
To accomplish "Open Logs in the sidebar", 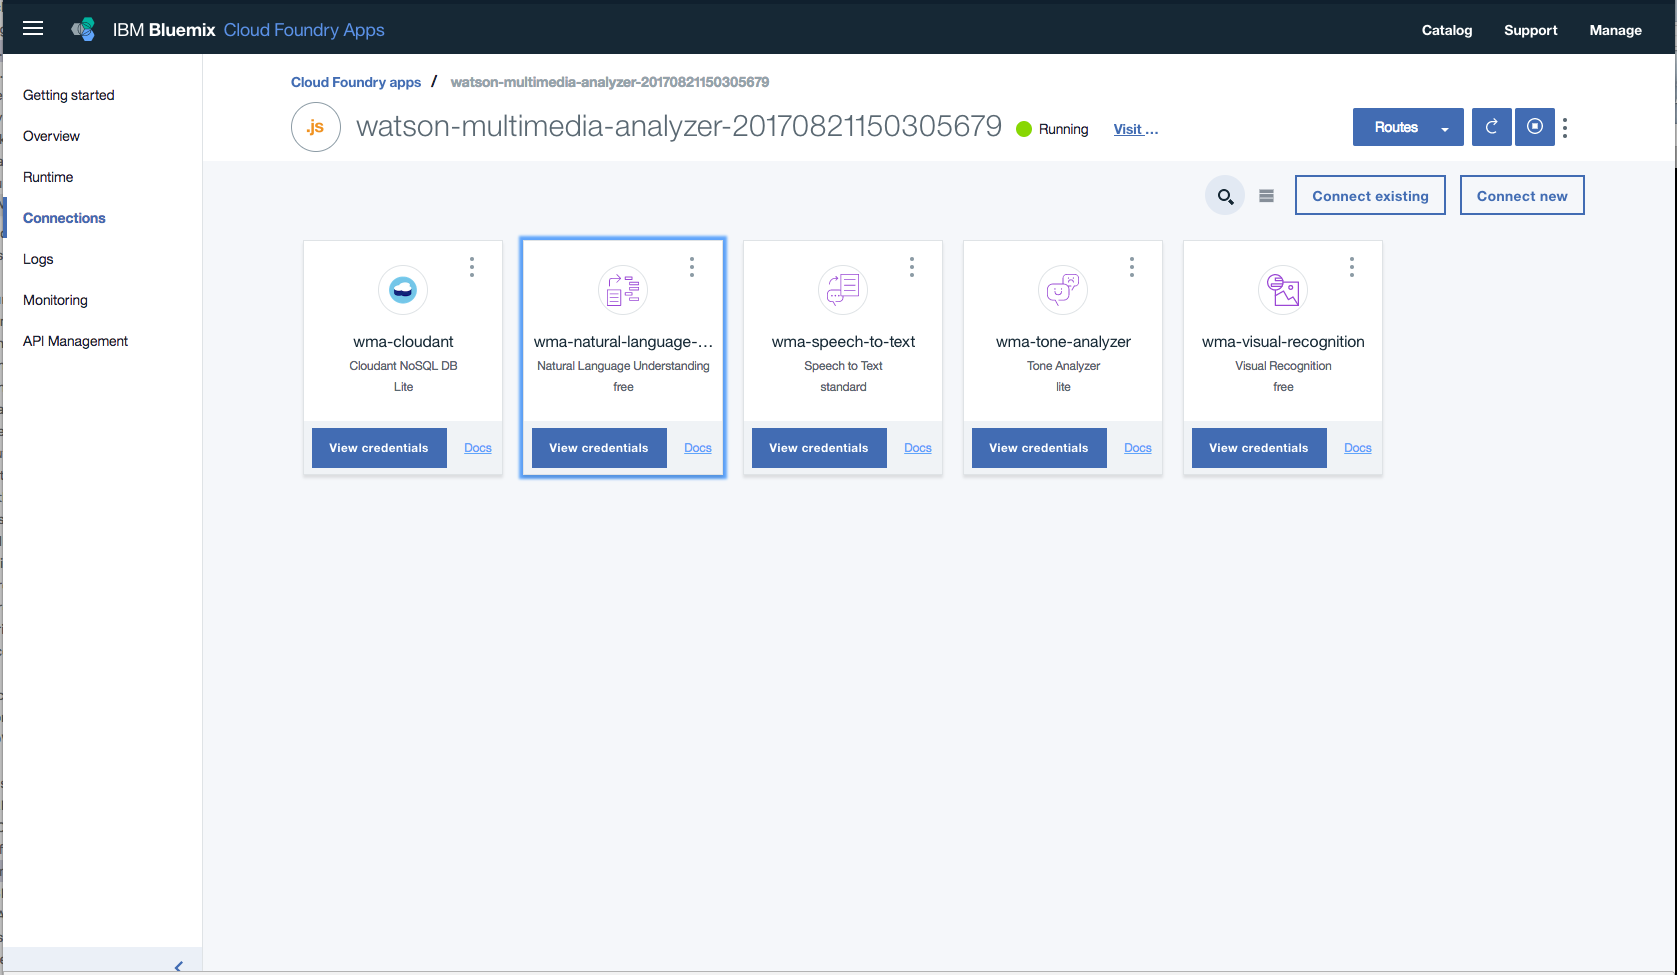I will (x=38, y=259).
